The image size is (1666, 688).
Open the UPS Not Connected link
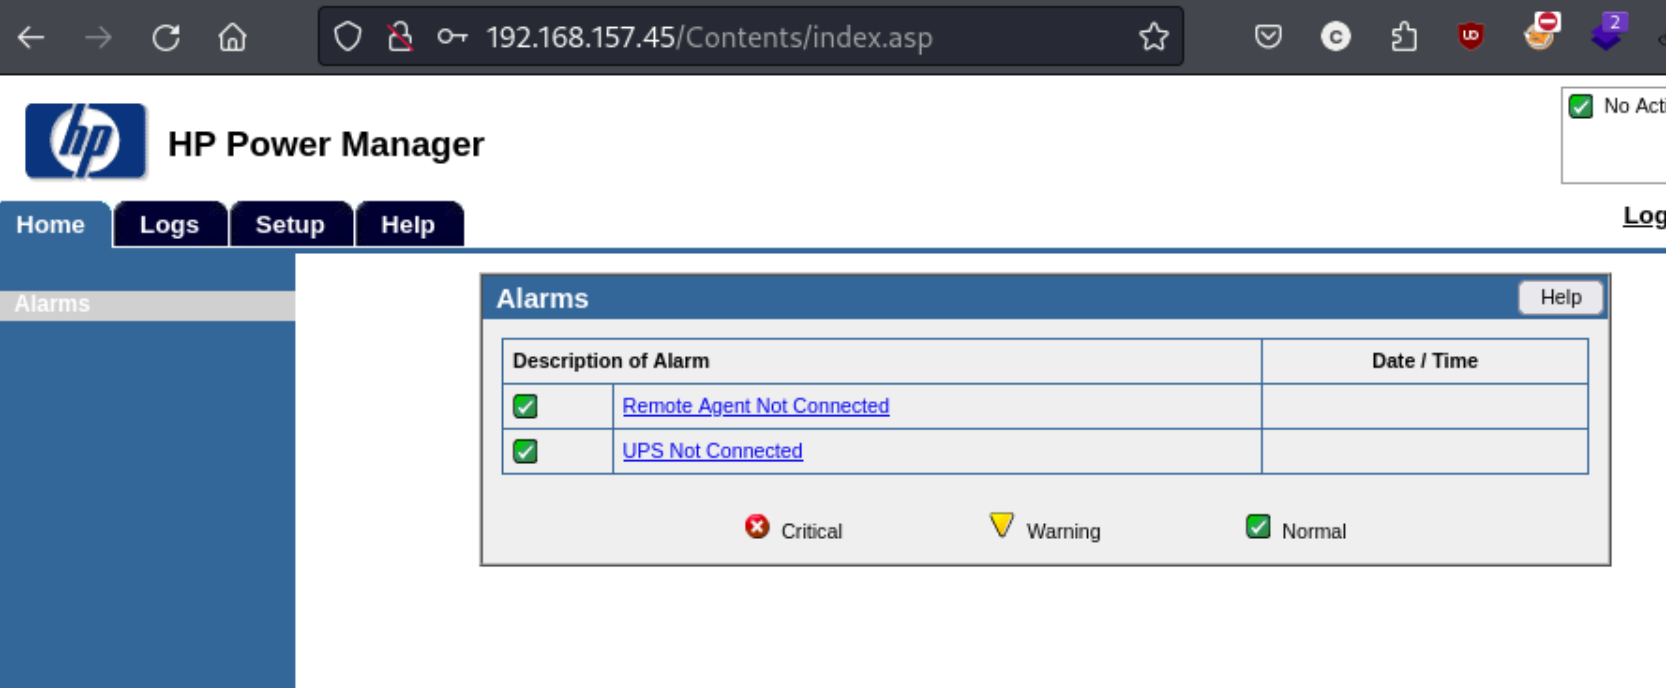tap(712, 451)
